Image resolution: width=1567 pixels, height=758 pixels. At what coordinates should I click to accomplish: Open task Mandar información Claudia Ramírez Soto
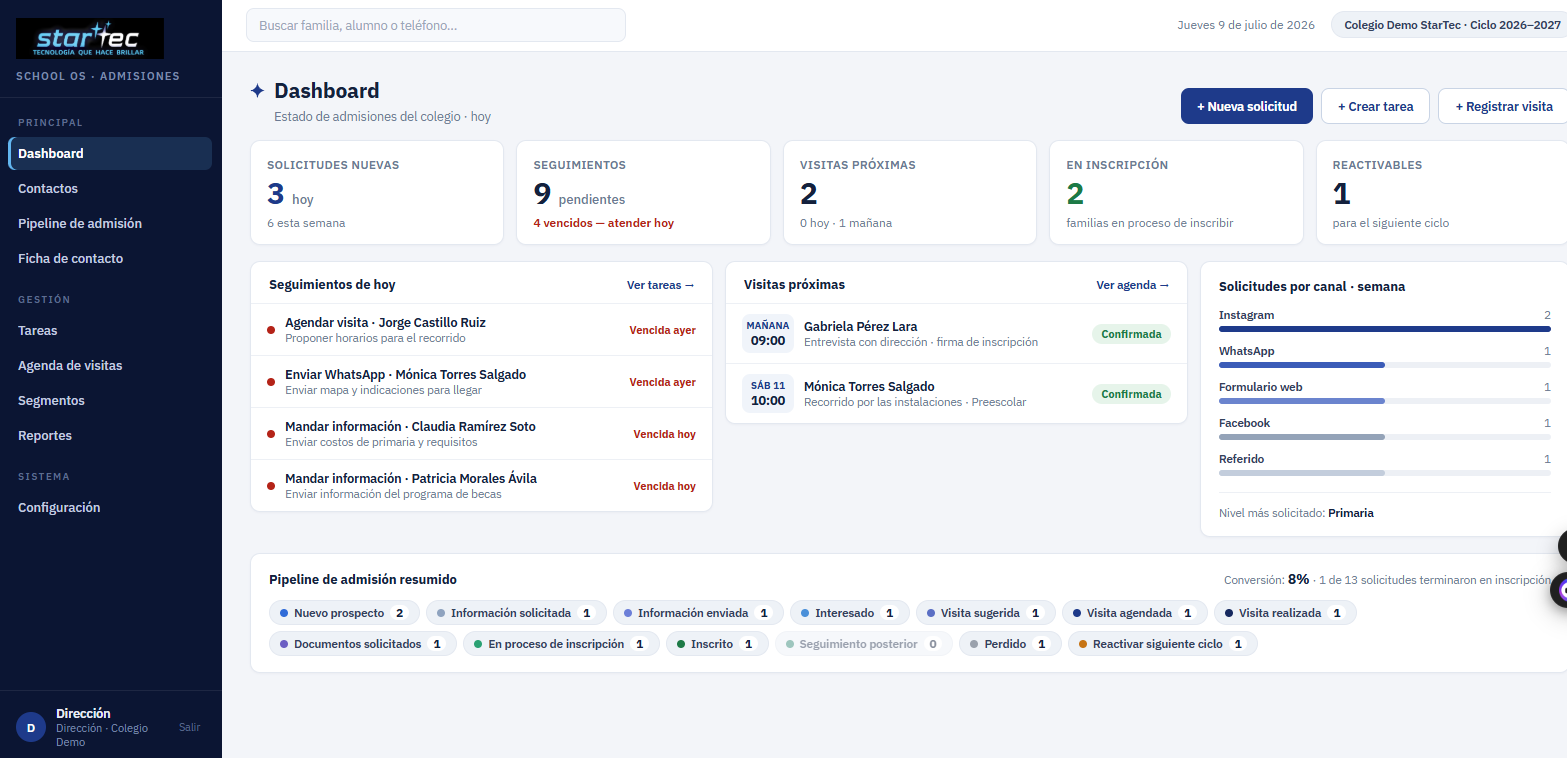(481, 434)
